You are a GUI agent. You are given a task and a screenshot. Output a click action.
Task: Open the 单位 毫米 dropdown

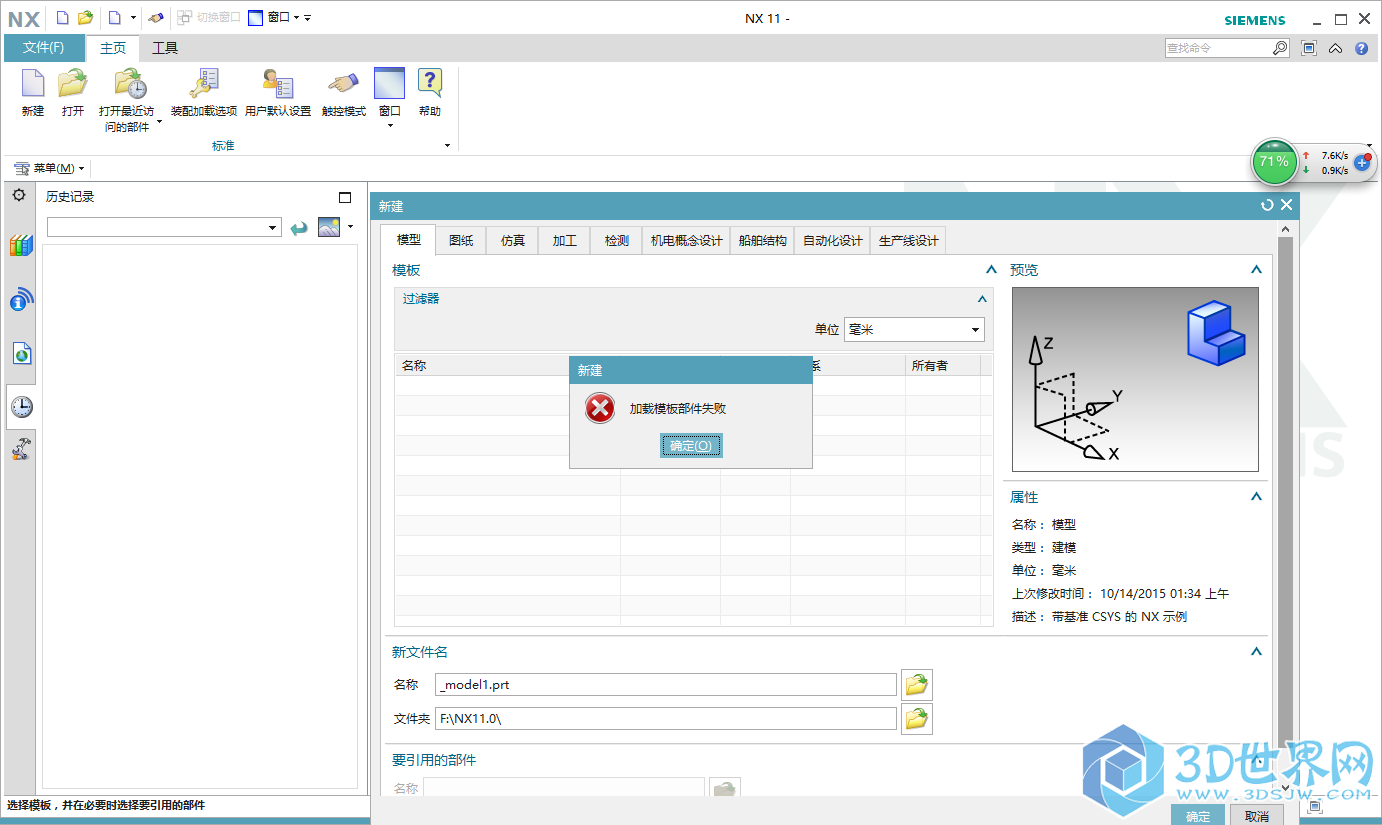[x=914, y=329]
